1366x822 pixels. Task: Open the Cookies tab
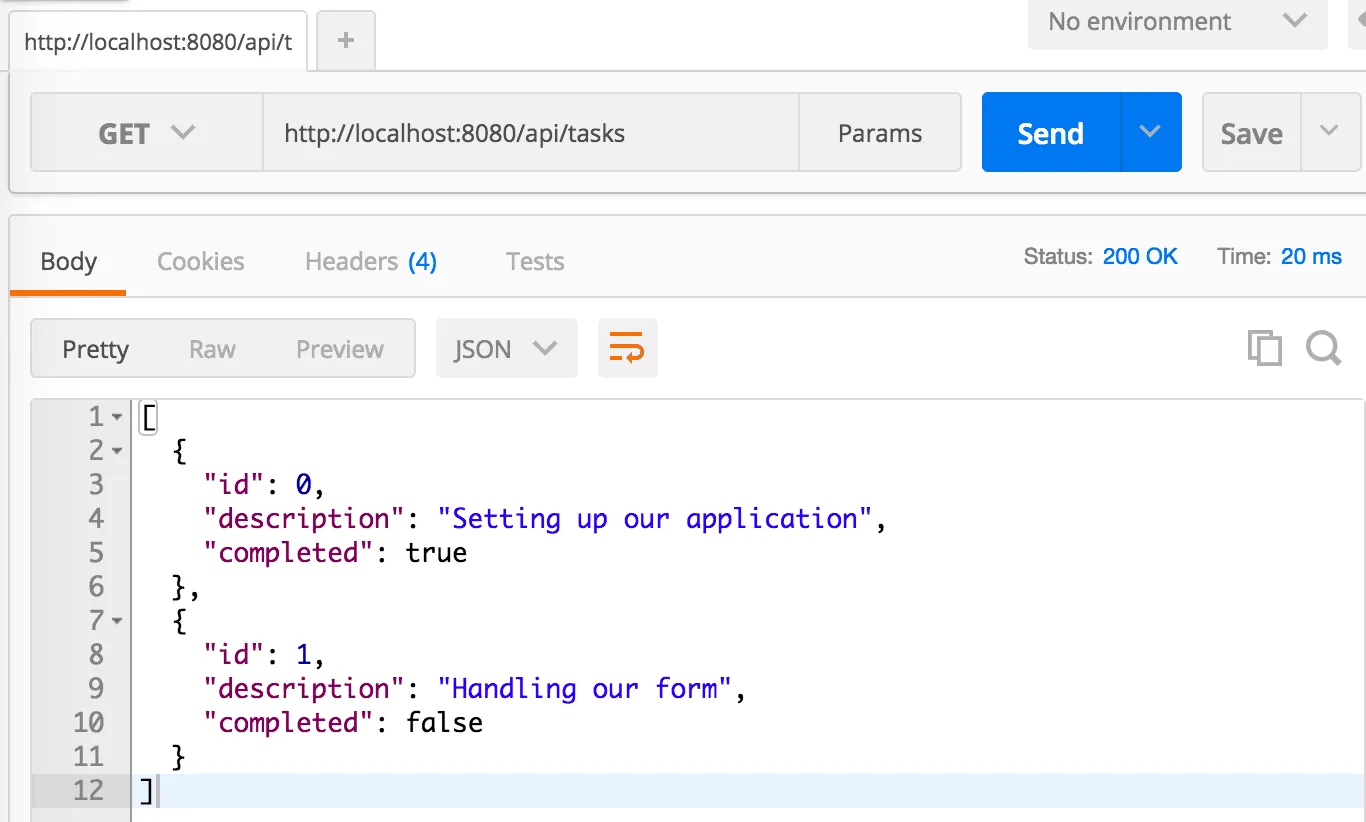click(200, 261)
